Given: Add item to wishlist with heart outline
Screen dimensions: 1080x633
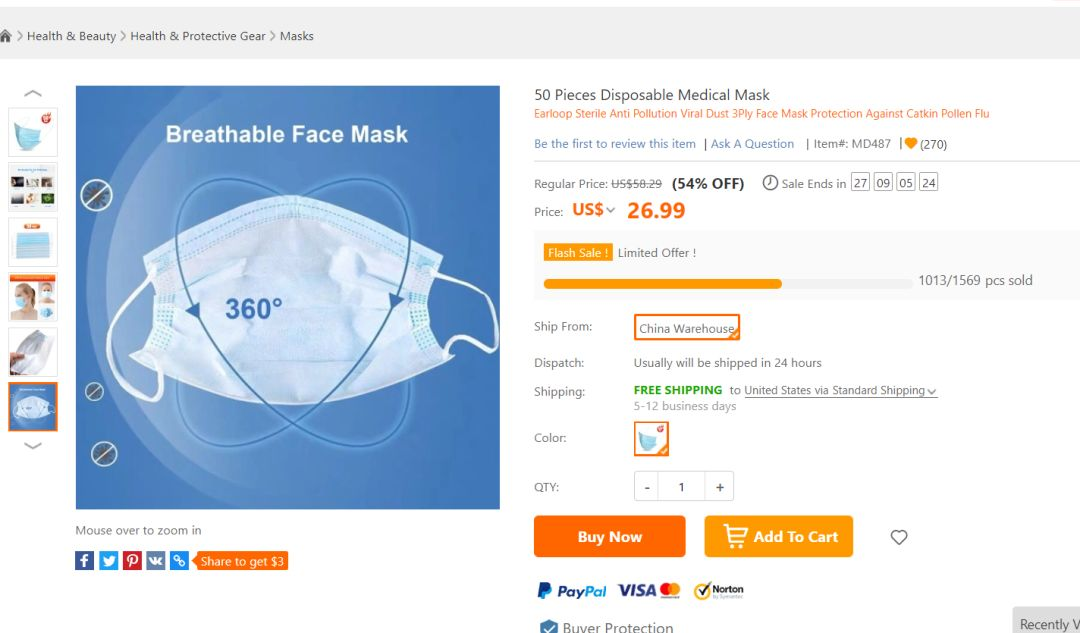Looking at the screenshot, I should click(x=899, y=537).
